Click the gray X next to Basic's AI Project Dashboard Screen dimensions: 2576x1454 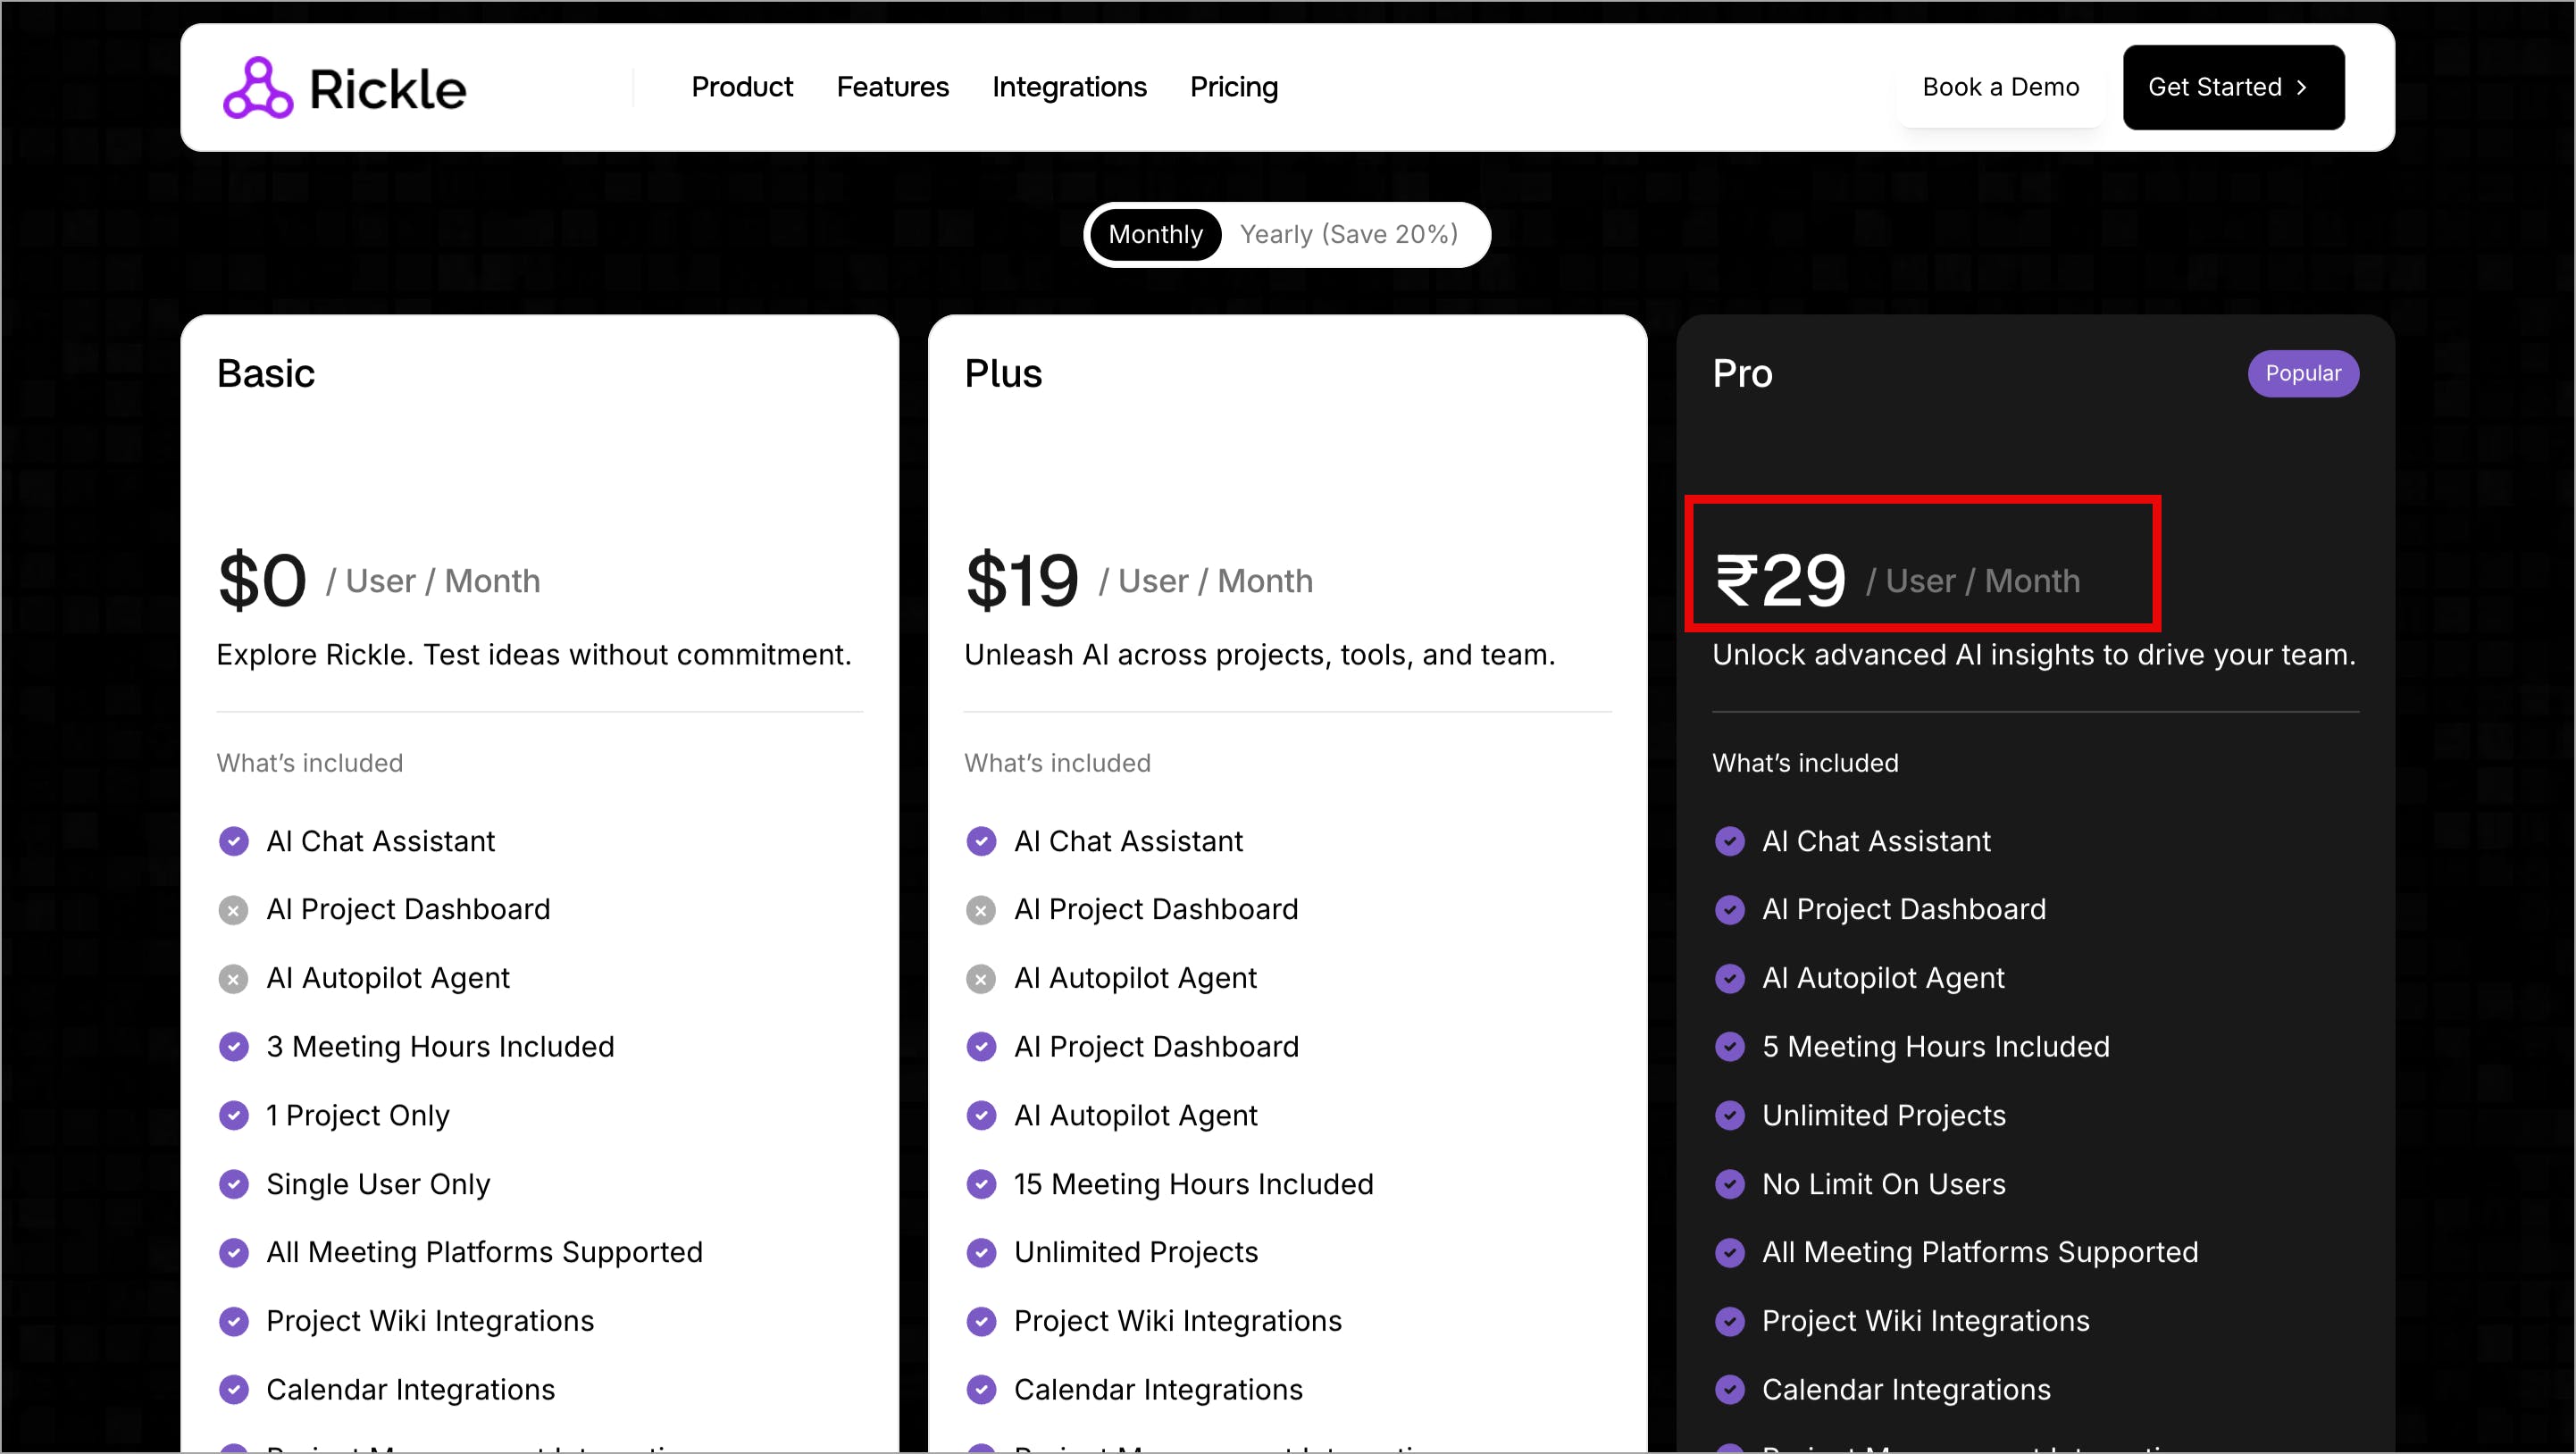[234, 910]
